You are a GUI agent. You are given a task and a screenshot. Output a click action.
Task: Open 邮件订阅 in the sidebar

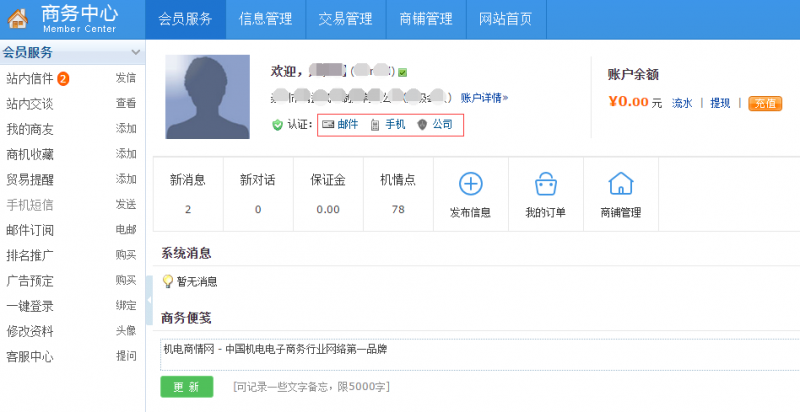pos(30,230)
